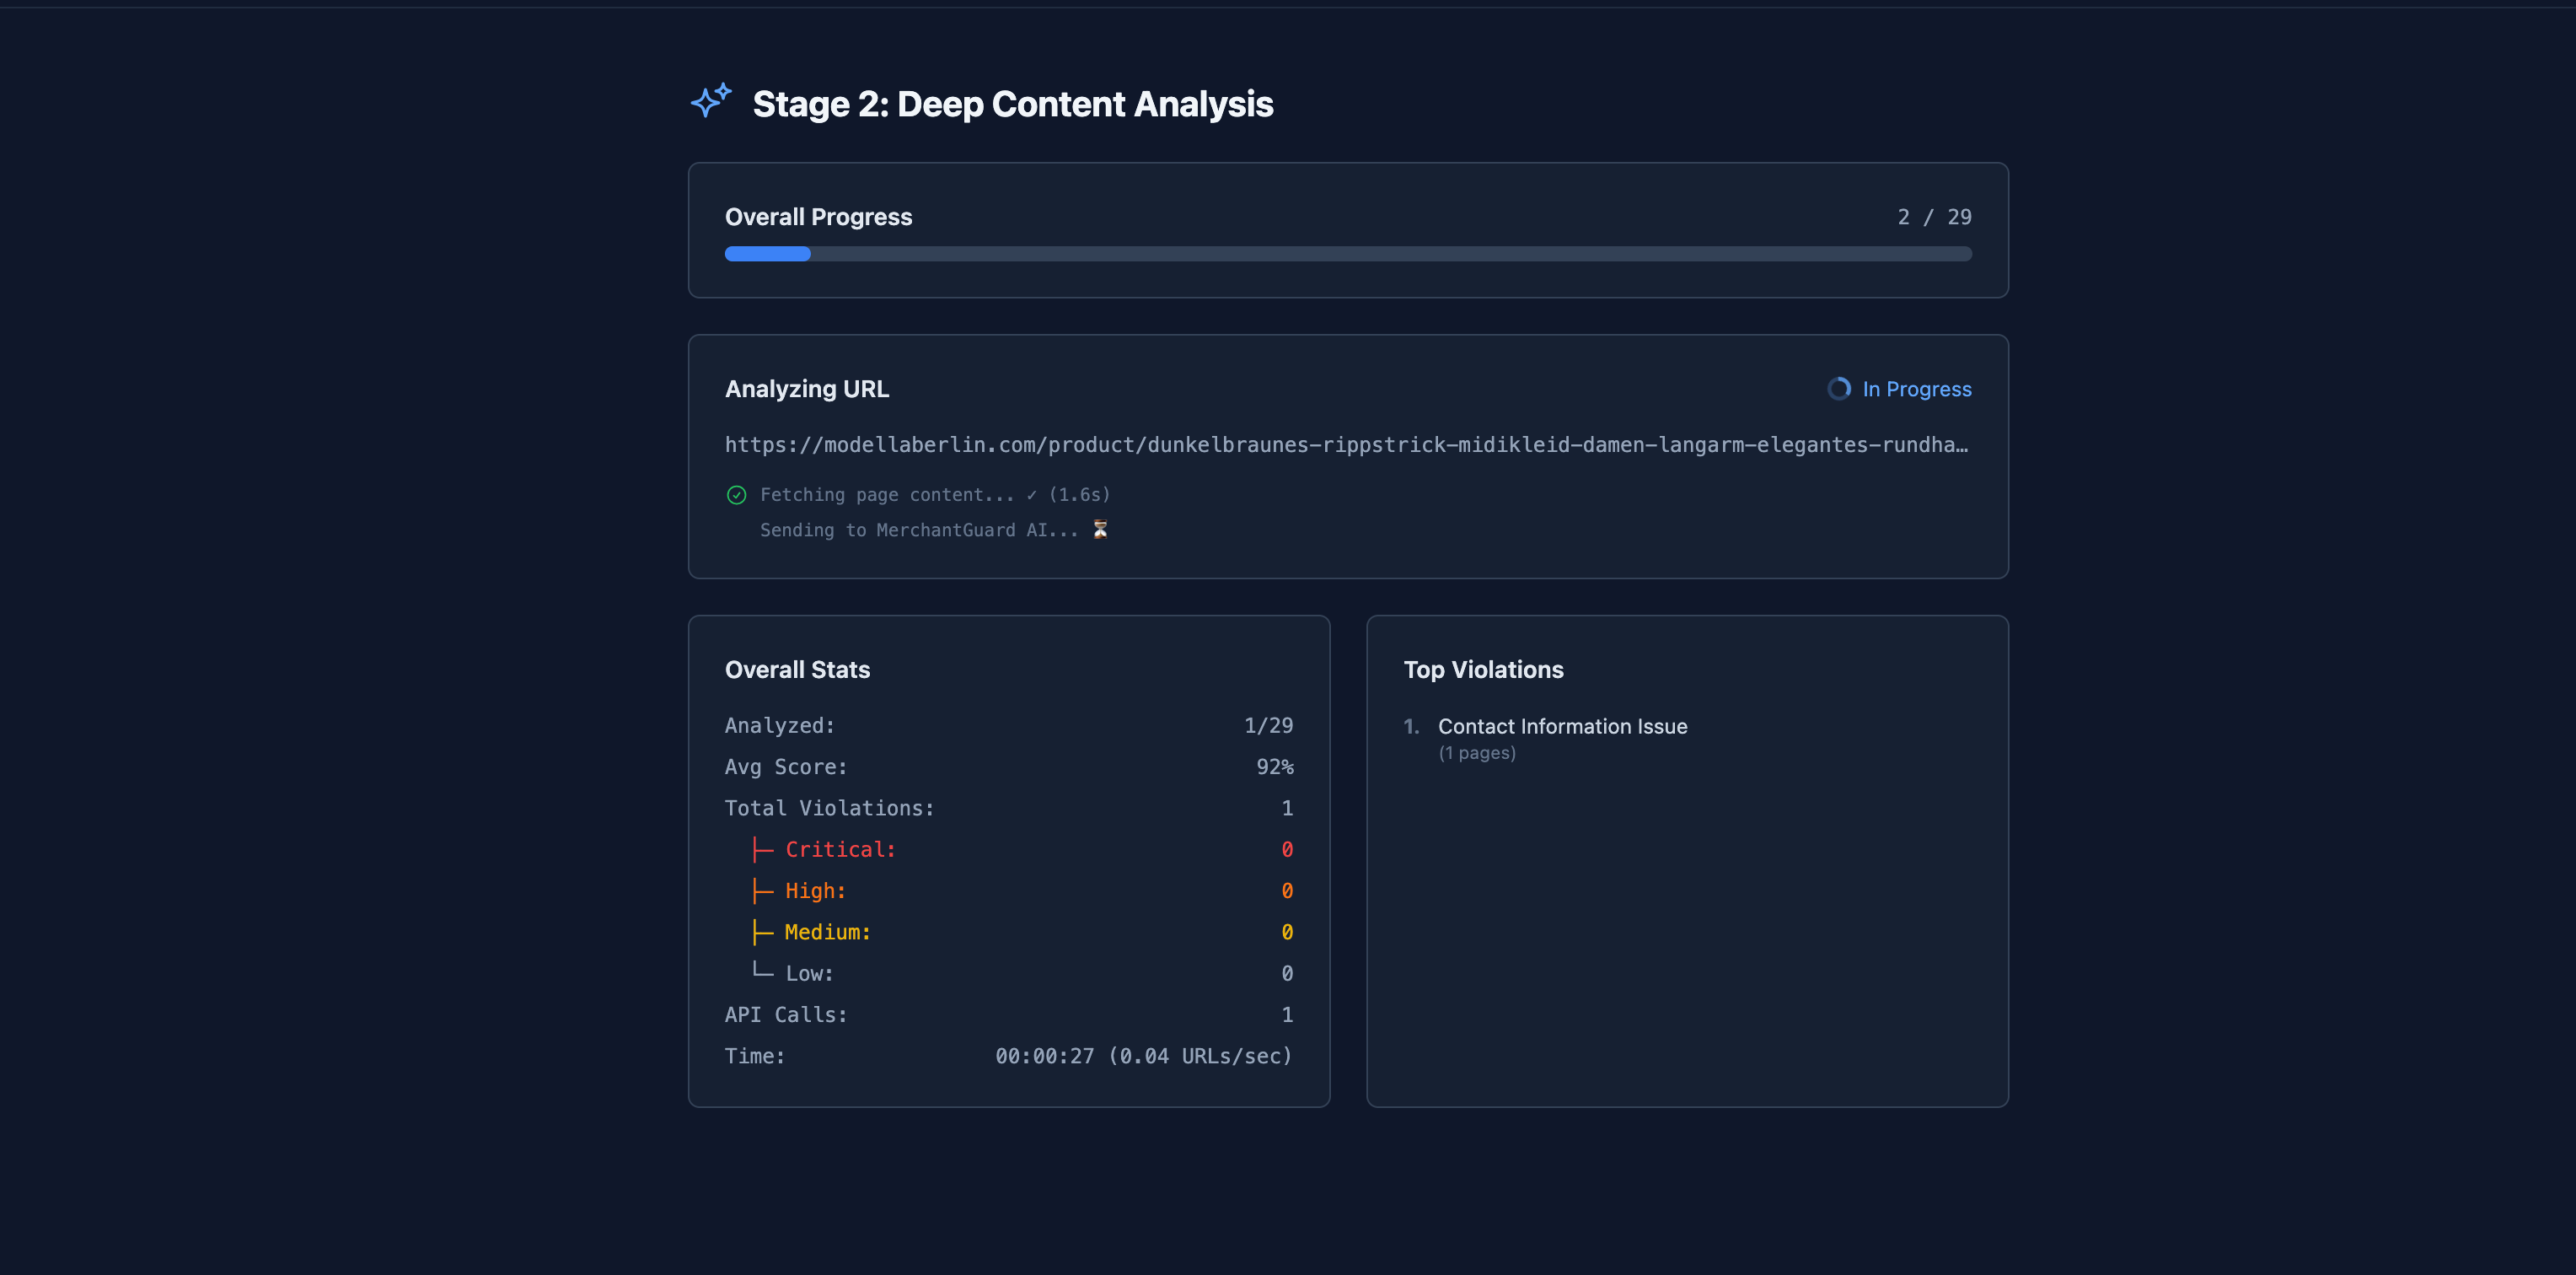Click the sparkles icon beside the stage title
The width and height of the screenshot is (2576, 1275).
[x=710, y=101]
